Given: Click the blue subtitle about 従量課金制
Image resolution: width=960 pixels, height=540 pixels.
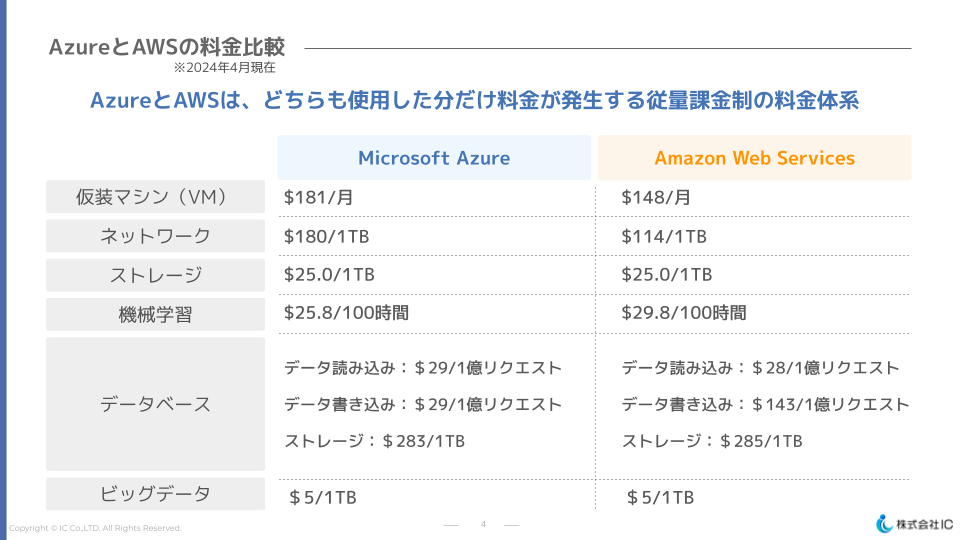Looking at the screenshot, I should coord(475,101).
